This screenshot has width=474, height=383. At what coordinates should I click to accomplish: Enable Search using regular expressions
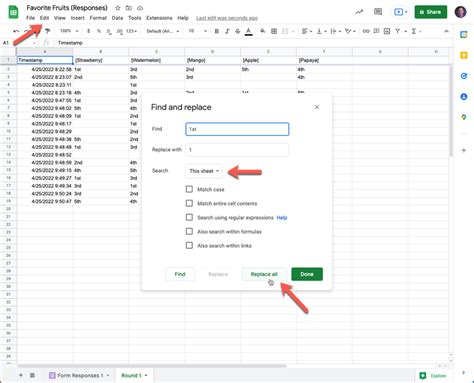click(189, 217)
